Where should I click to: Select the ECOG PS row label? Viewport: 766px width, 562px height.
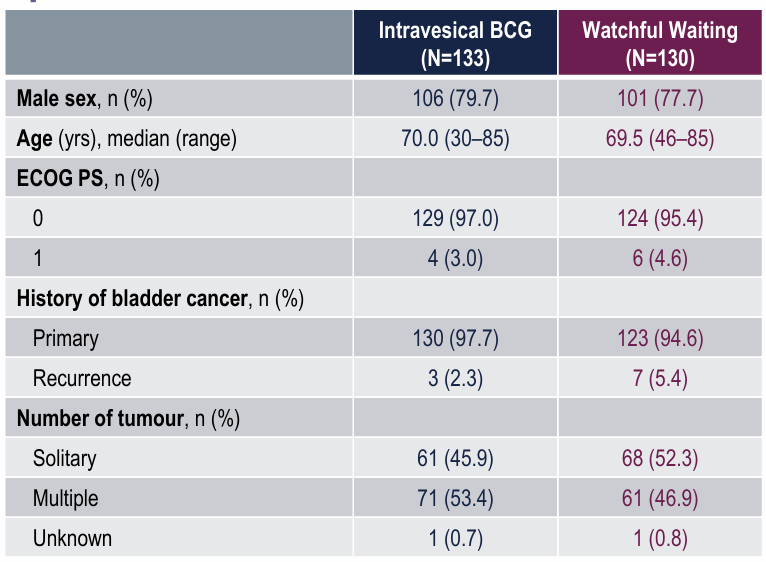point(88,179)
